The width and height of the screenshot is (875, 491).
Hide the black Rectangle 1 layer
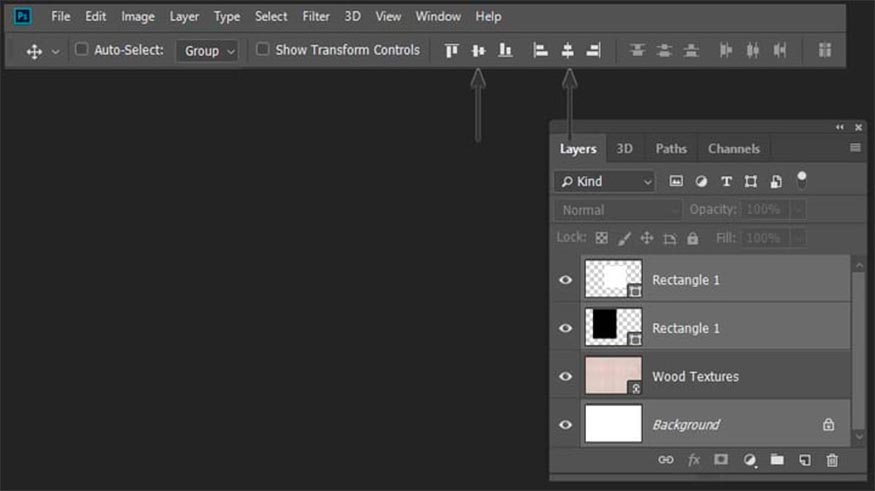(565, 328)
